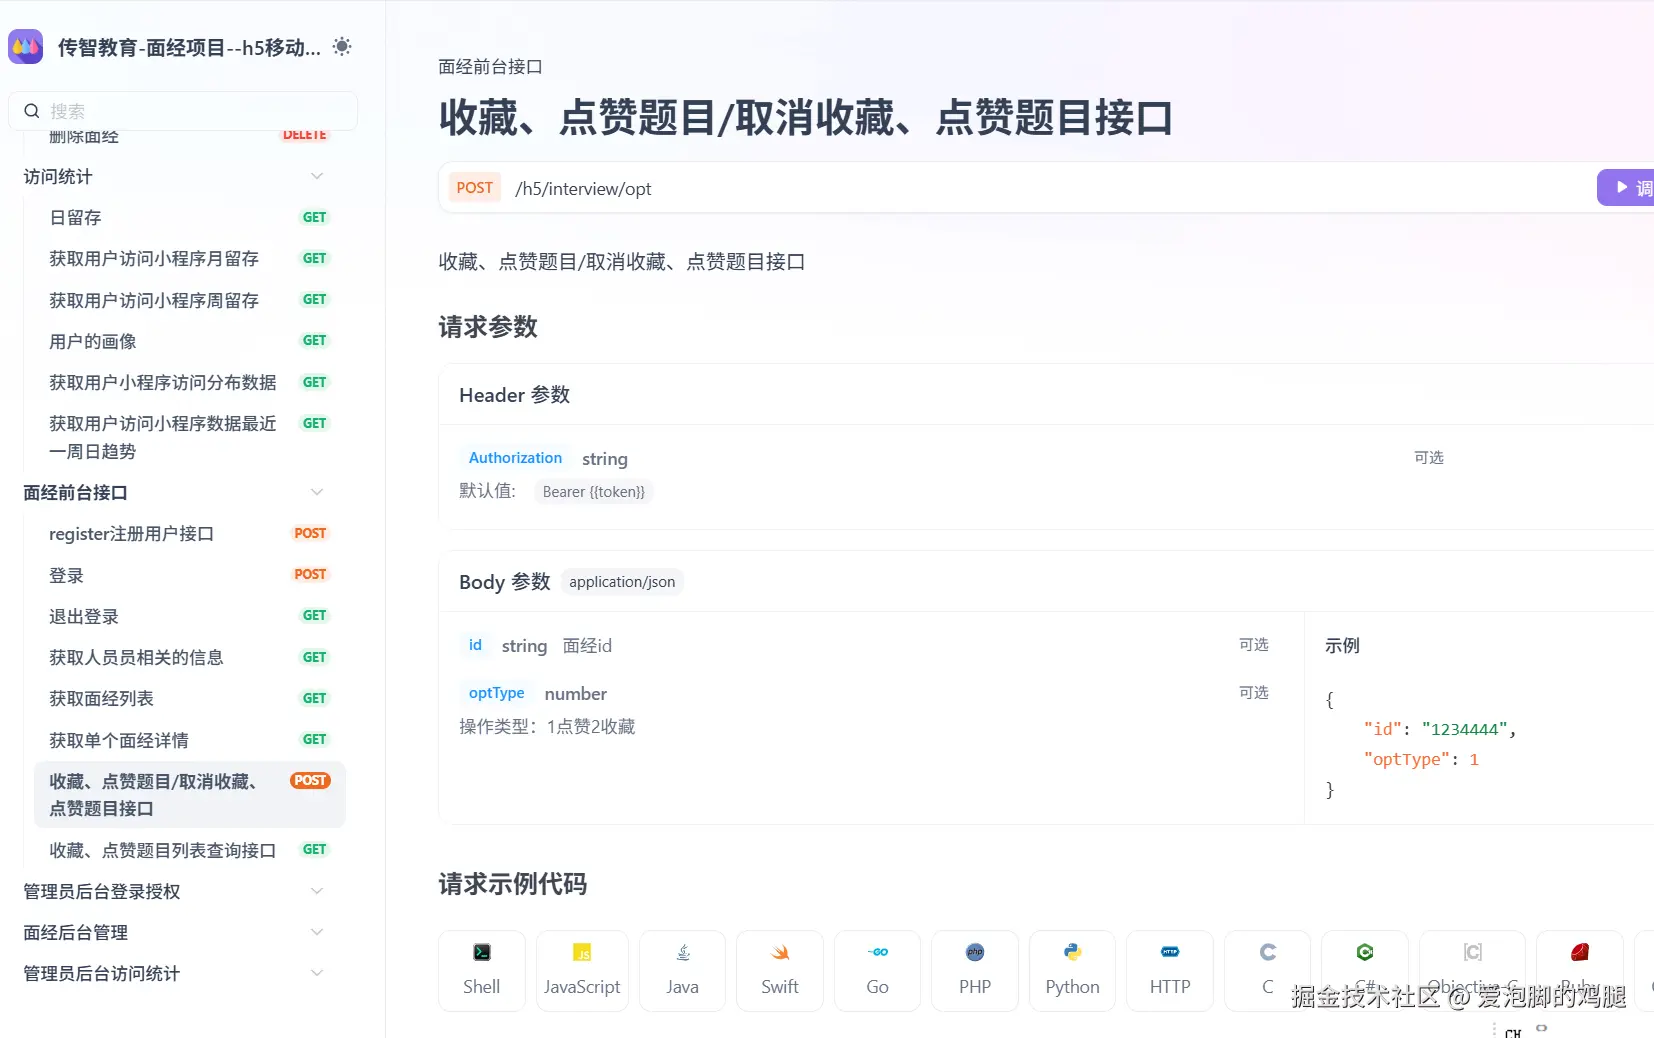1654x1038 pixels.
Task: Open the 登录 POST endpoint
Action: click(x=190, y=575)
